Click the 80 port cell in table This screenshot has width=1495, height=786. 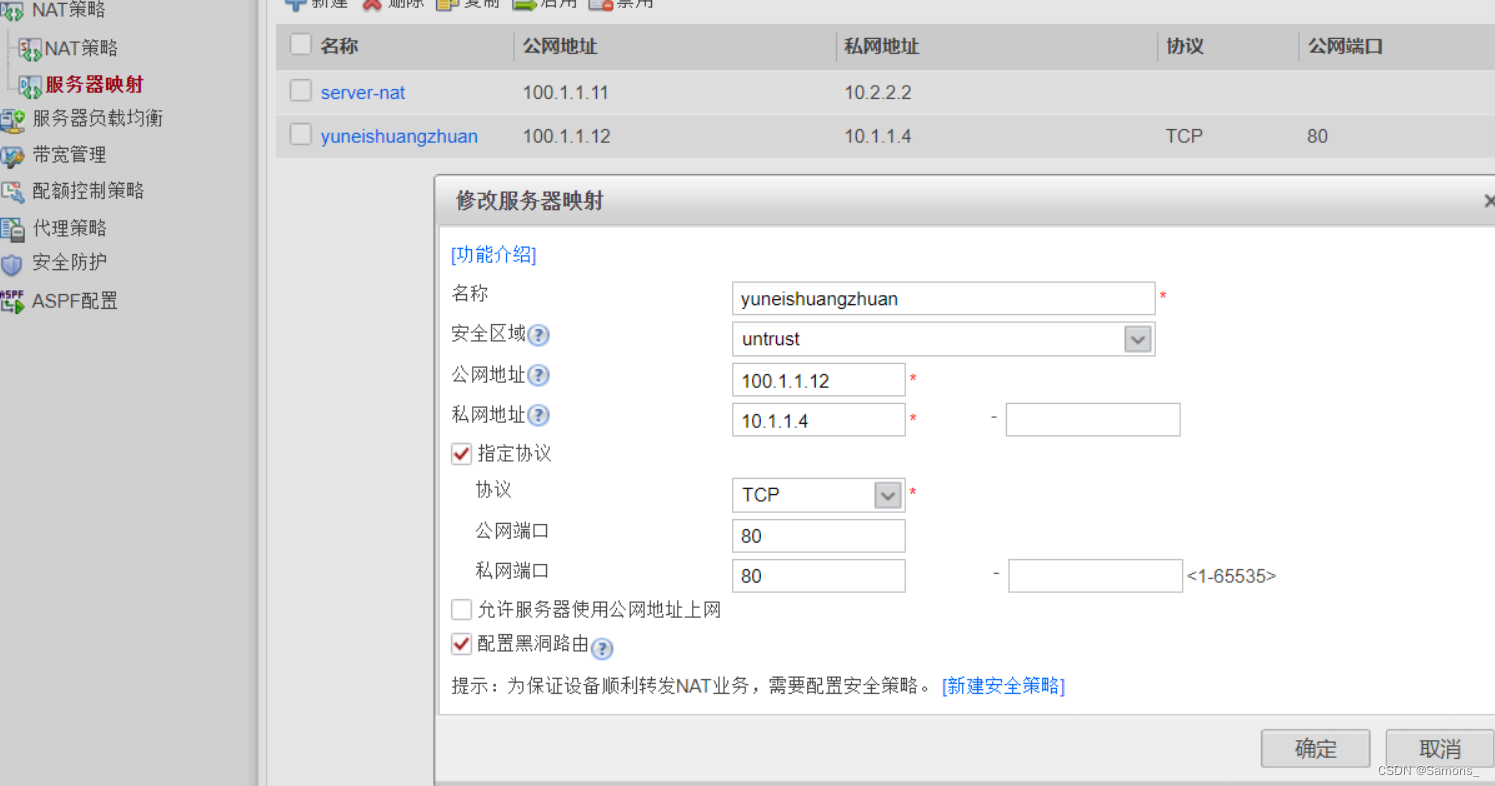pos(1317,136)
